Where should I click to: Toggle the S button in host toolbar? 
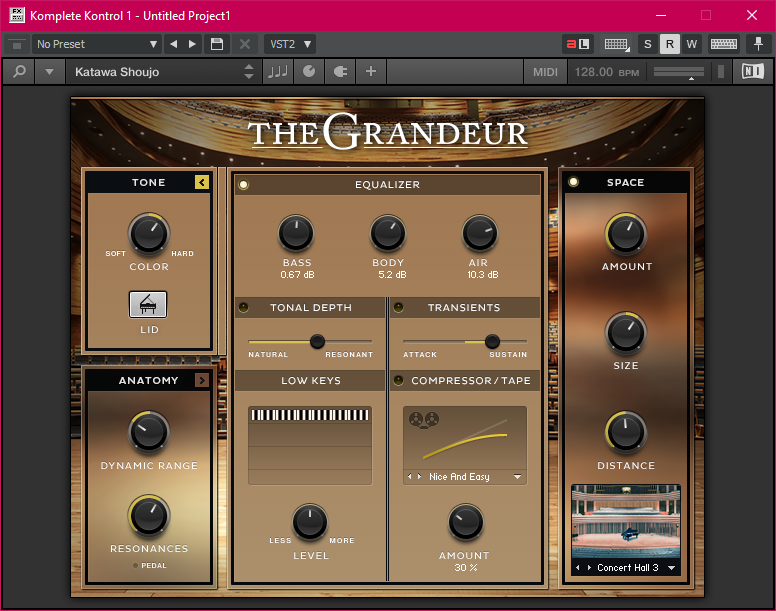point(648,44)
